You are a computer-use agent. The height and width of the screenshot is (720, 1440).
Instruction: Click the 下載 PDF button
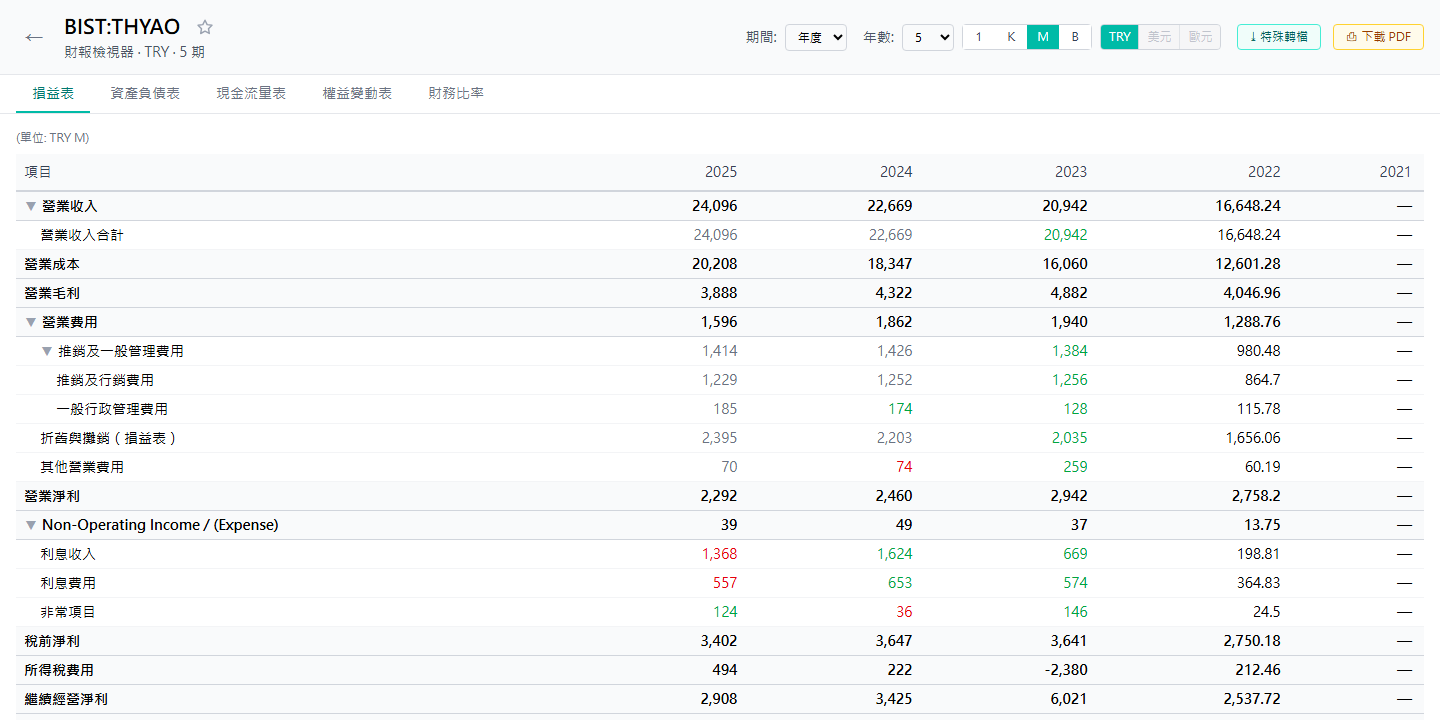tap(1378, 37)
